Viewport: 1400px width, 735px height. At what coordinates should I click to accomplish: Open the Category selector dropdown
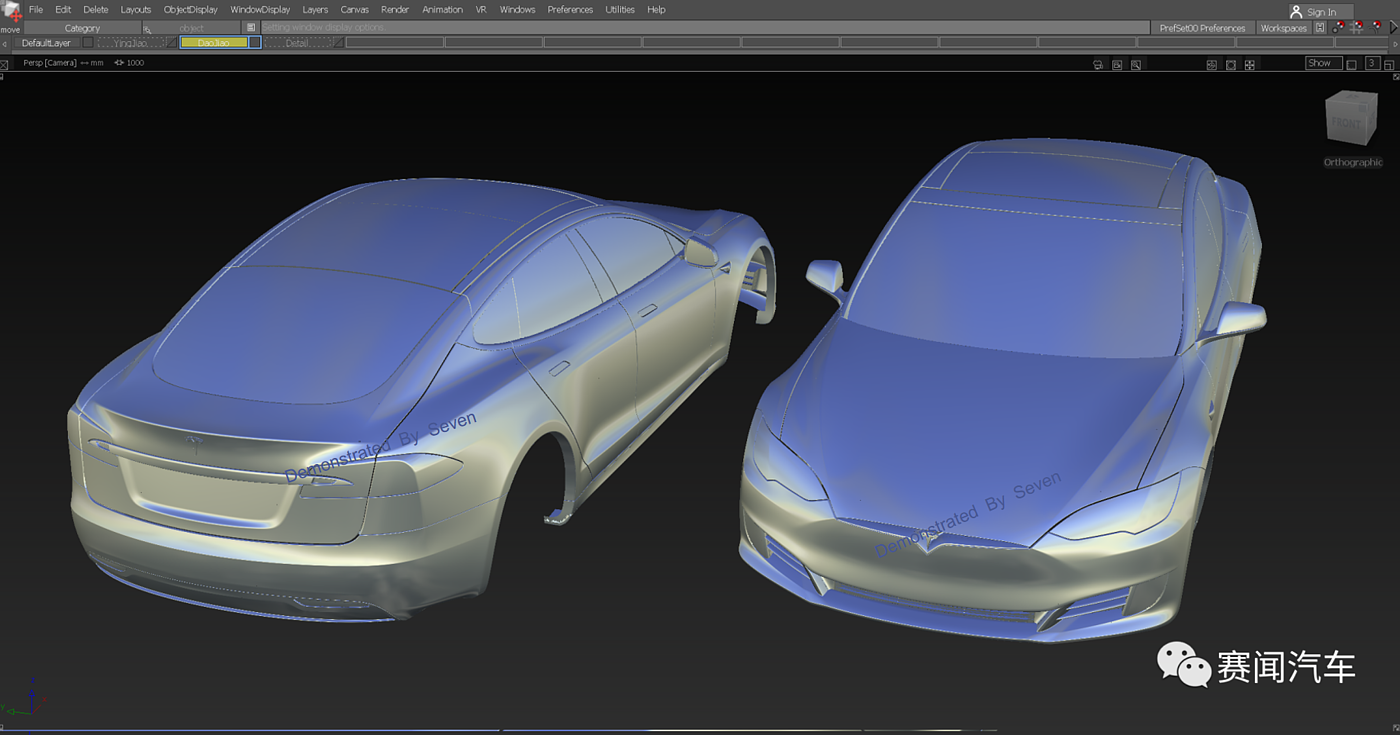(x=82, y=28)
